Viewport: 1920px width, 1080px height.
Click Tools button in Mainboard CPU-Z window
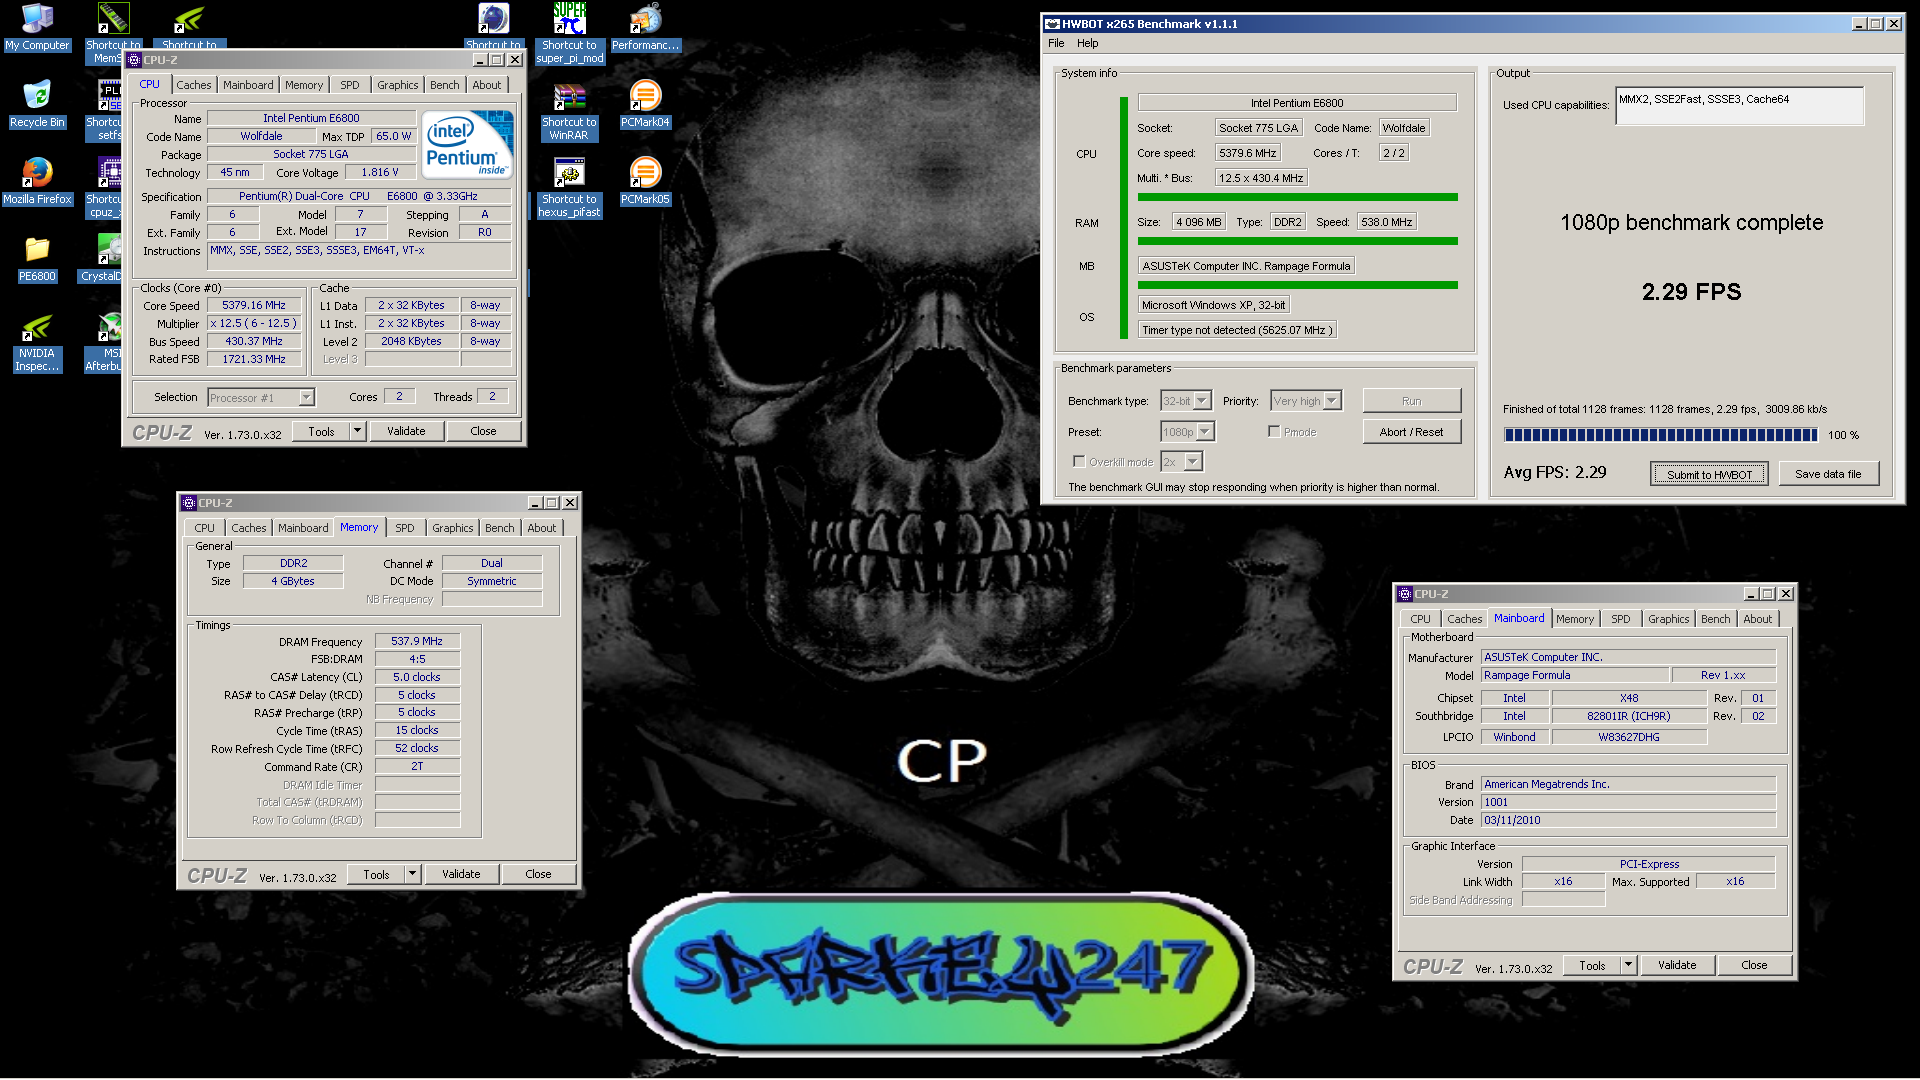coord(1592,965)
